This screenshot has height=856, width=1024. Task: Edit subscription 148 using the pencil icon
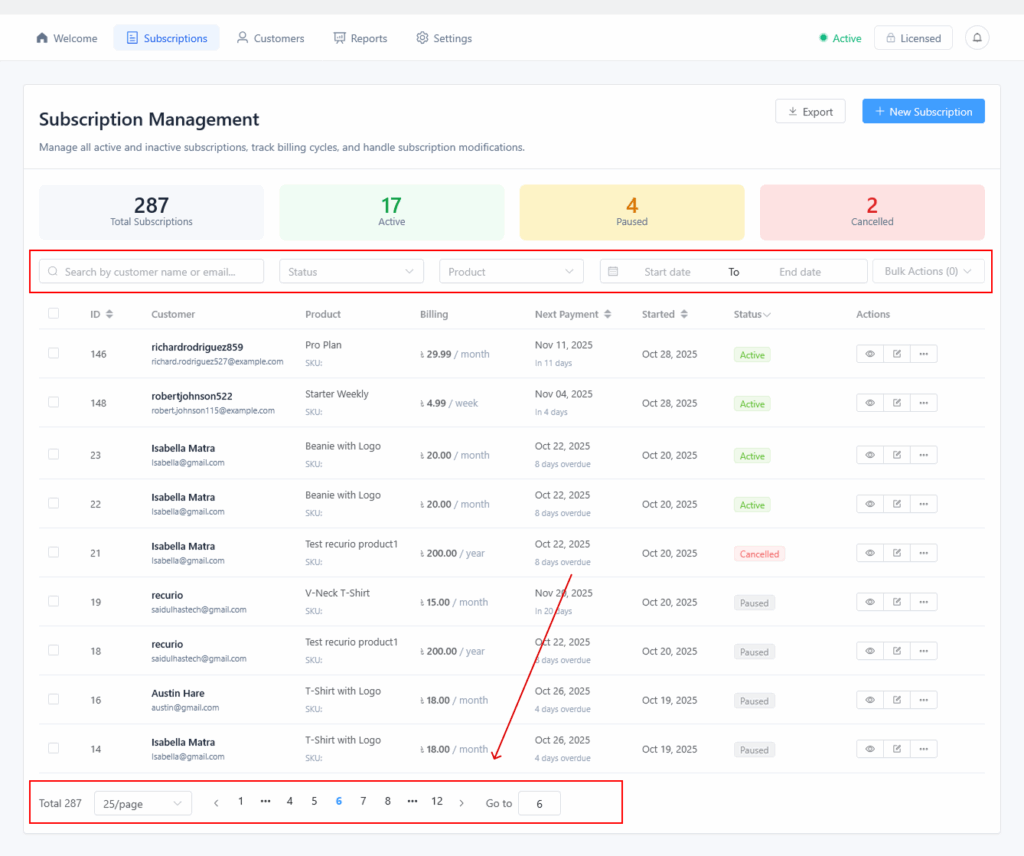pyautogui.click(x=897, y=403)
